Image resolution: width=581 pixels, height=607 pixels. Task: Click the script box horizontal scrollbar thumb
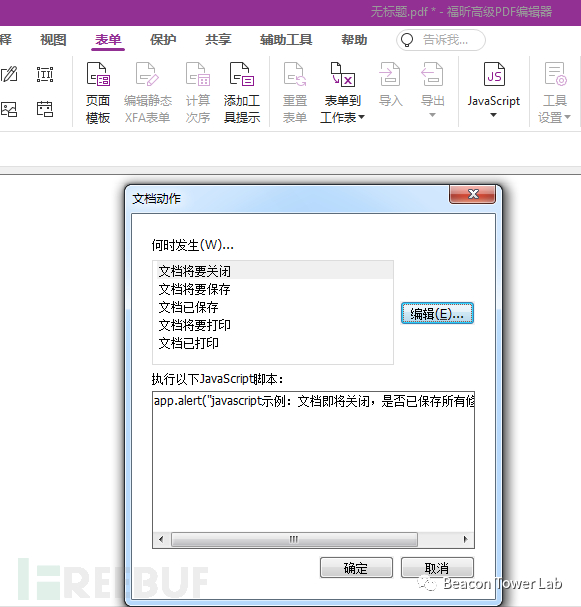coord(294,539)
